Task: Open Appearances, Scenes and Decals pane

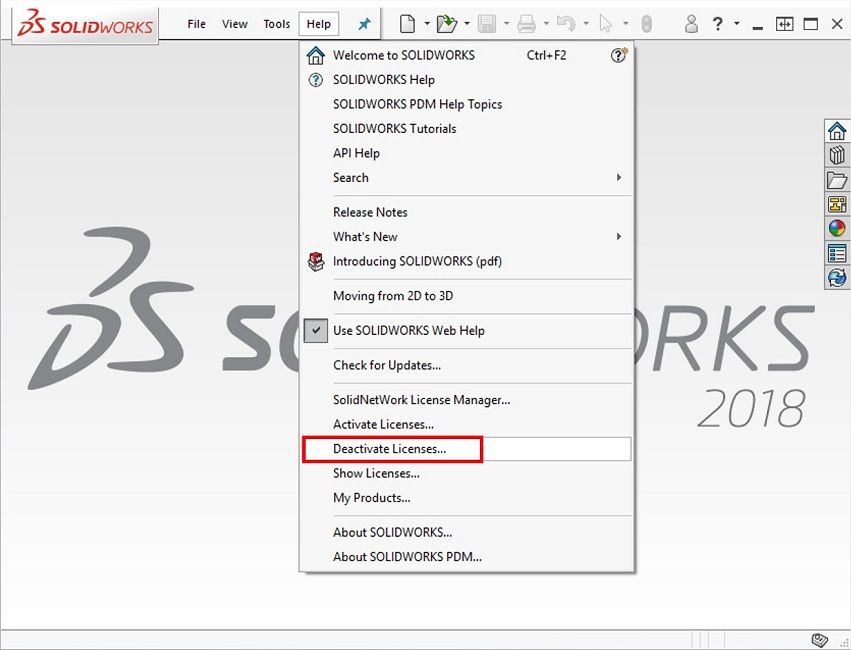Action: coord(836,227)
